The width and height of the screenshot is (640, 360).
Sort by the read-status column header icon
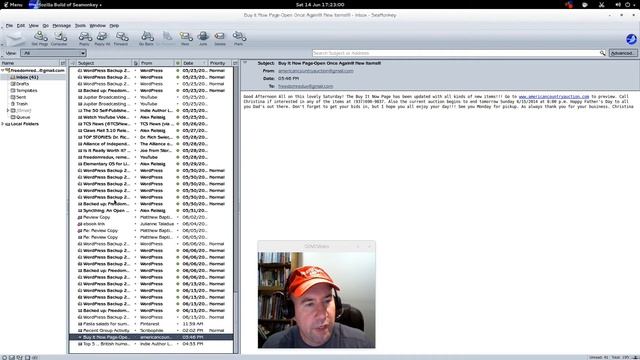(x=178, y=63)
